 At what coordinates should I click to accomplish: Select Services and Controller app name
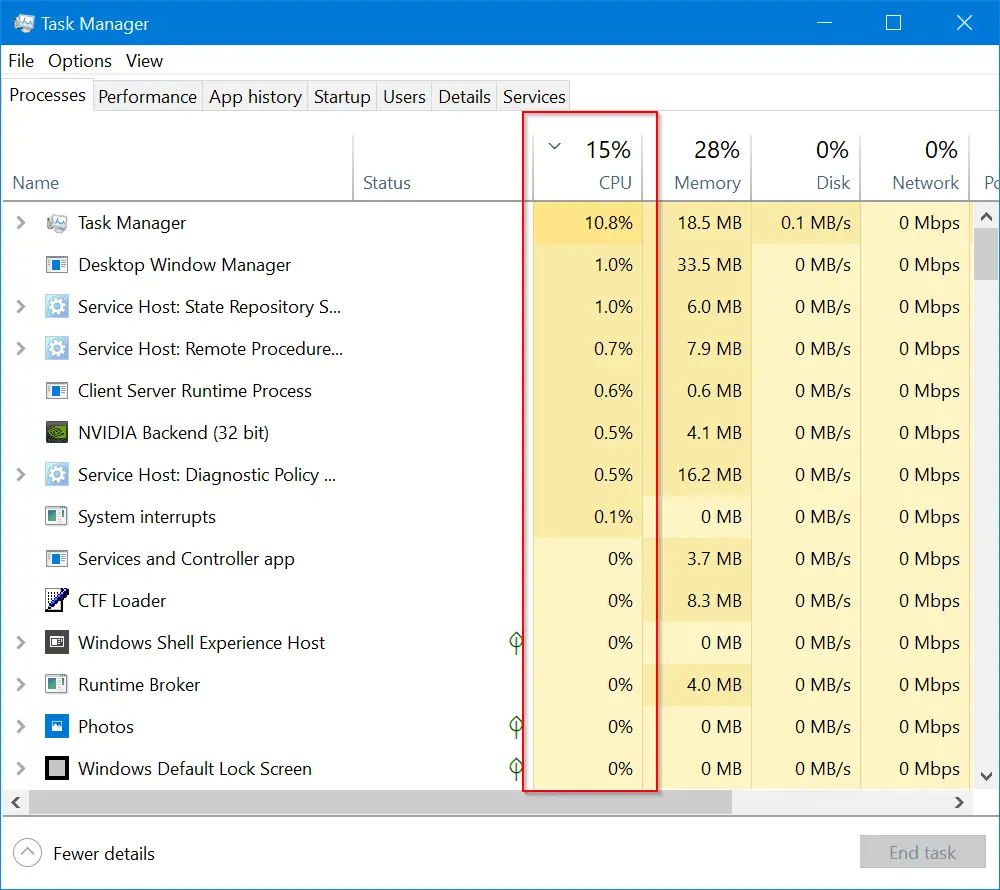(x=186, y=559)
